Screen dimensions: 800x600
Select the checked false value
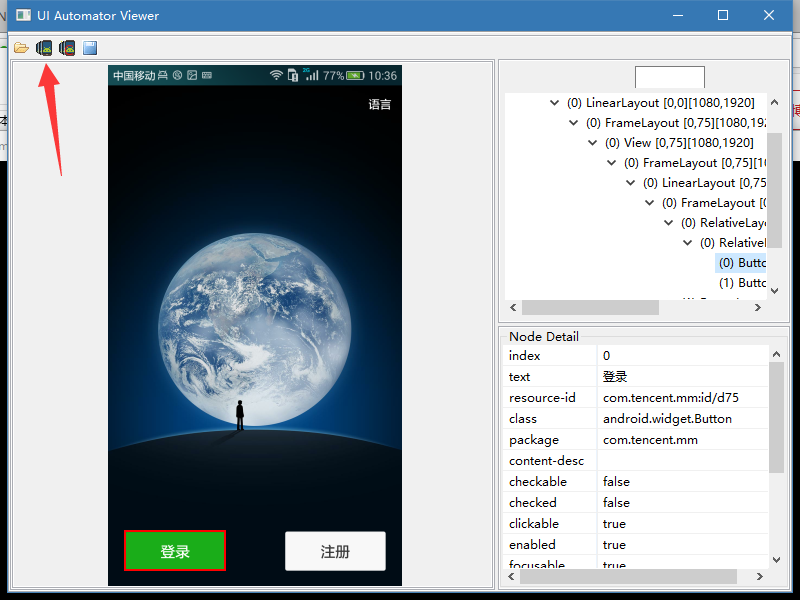(x=683, y=503)
